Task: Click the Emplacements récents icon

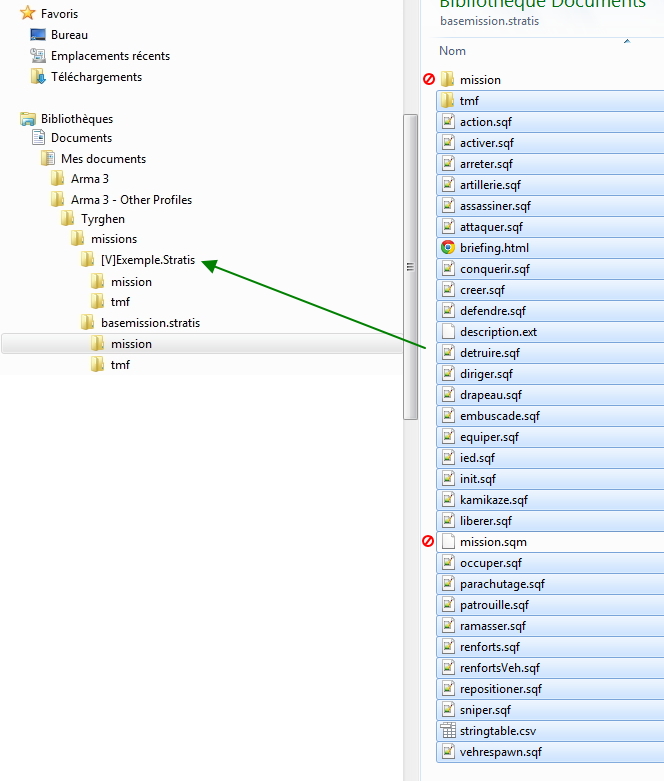Action: tap(38, 56)
